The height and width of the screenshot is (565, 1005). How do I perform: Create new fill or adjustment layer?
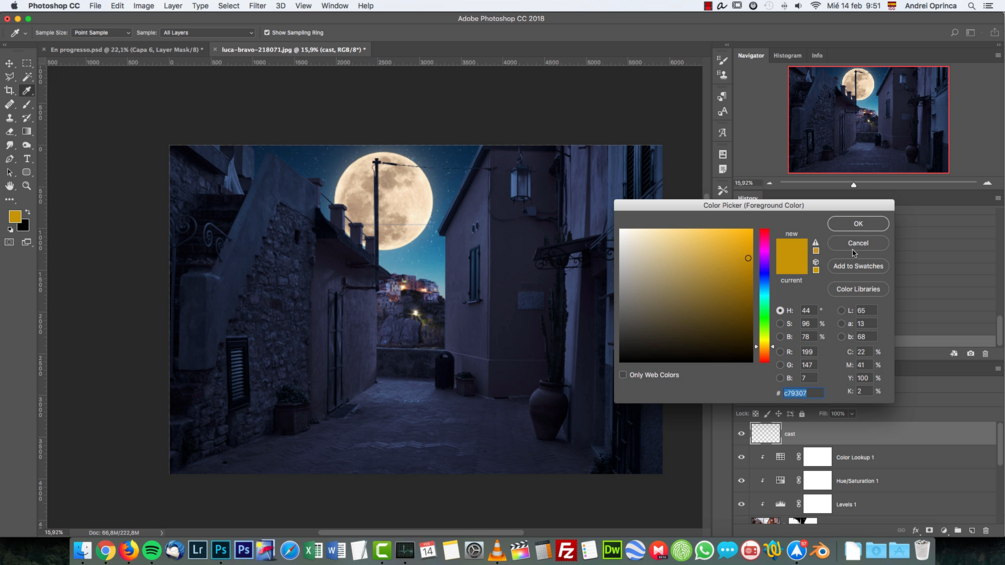pyautogui.click(x=943, y=530)
